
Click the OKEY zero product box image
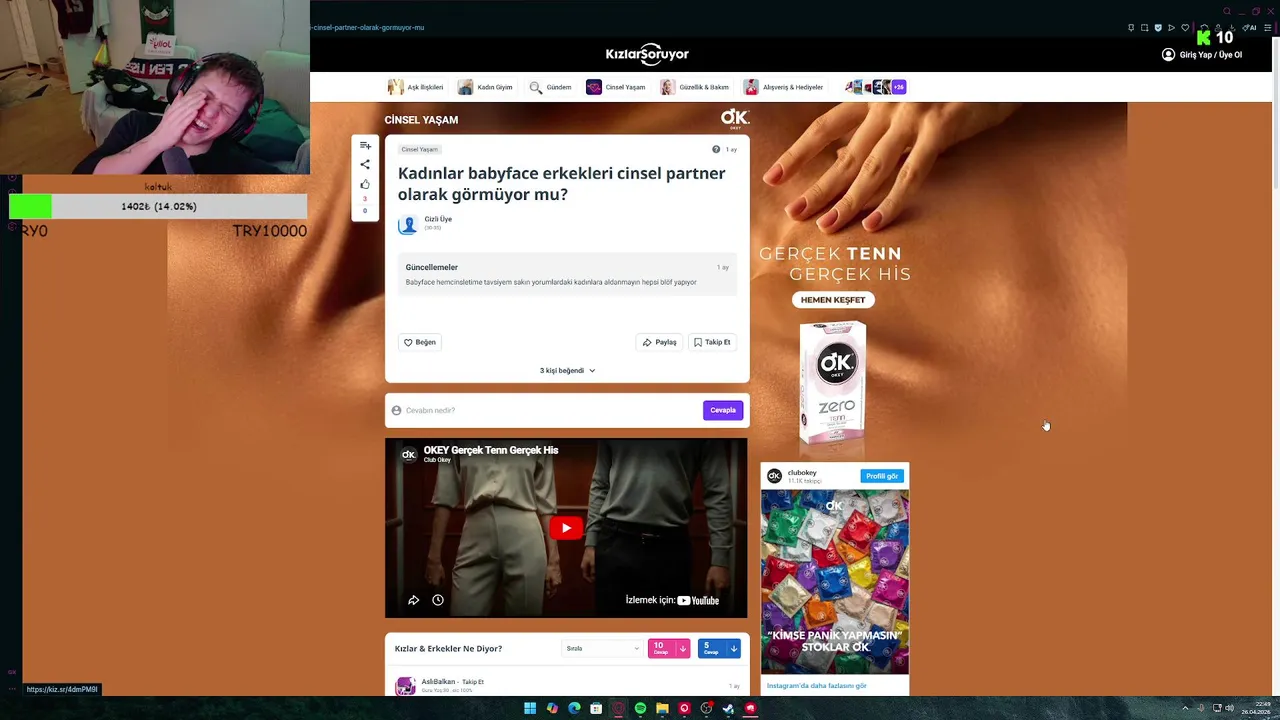(x=833, y=383)
